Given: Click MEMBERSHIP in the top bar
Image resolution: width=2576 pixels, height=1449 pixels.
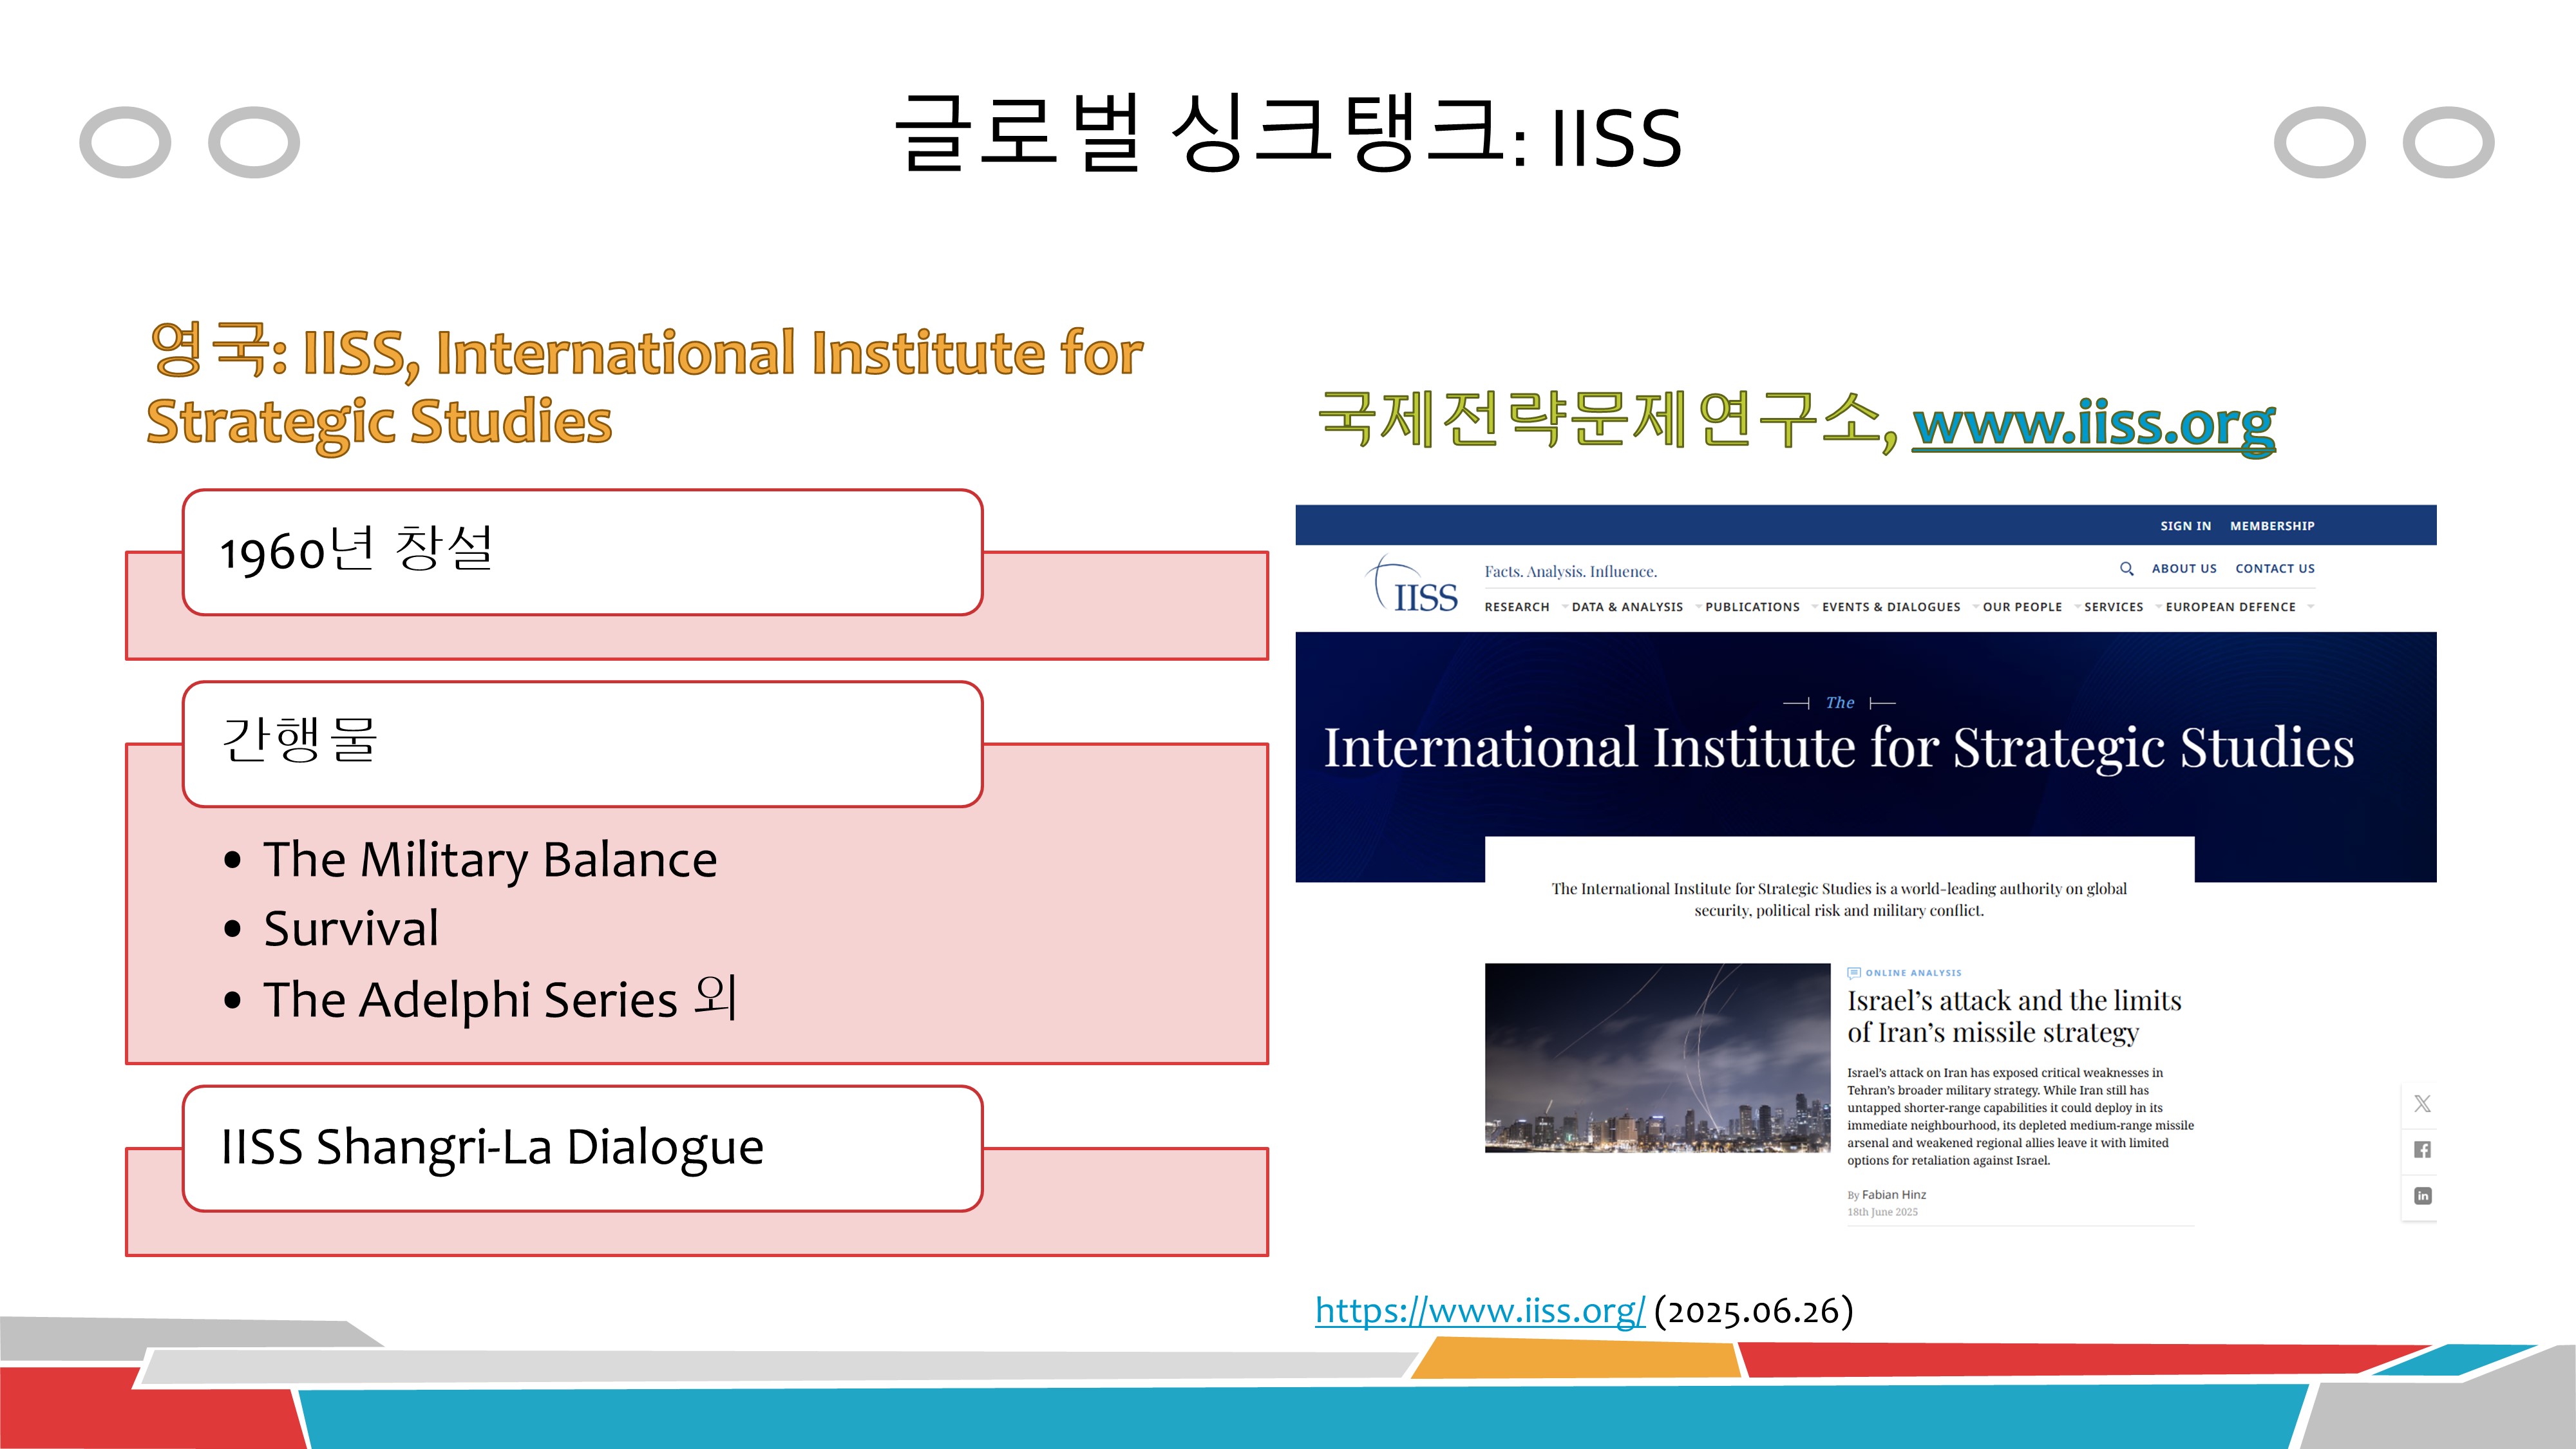Looking at the screenshot, I should point(2272,526).
